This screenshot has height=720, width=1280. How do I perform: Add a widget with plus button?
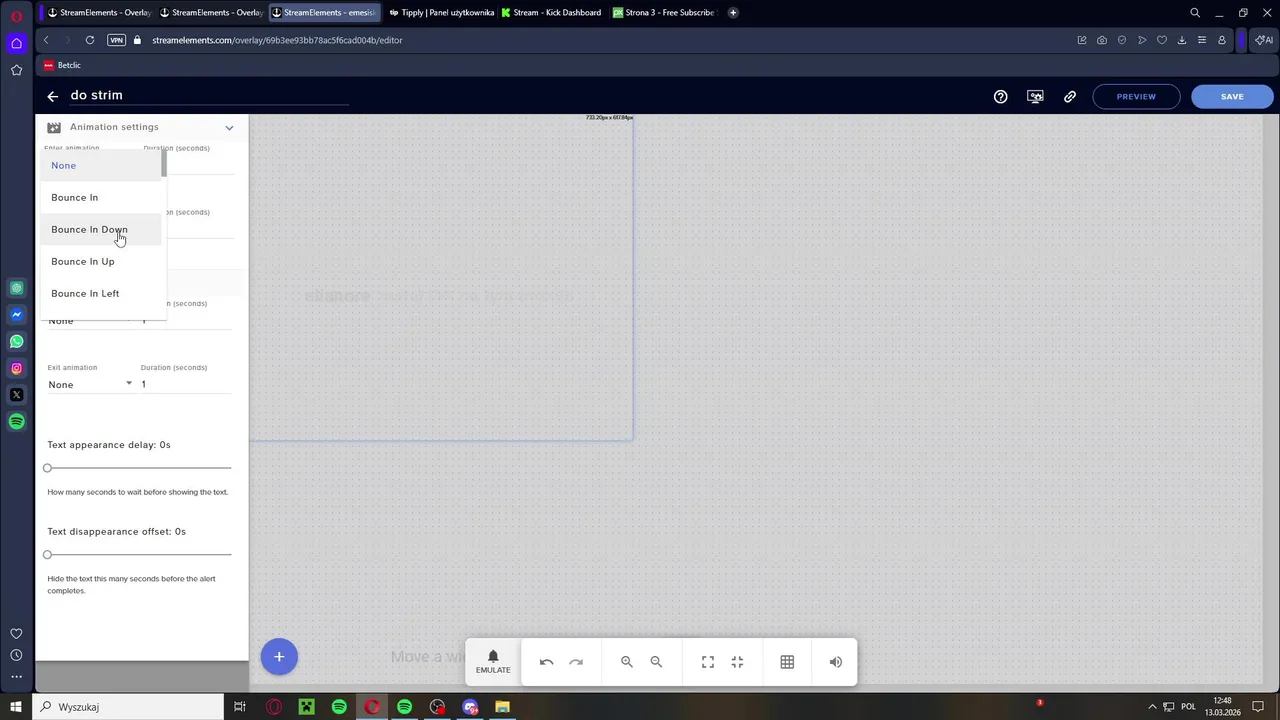point(279,657)
